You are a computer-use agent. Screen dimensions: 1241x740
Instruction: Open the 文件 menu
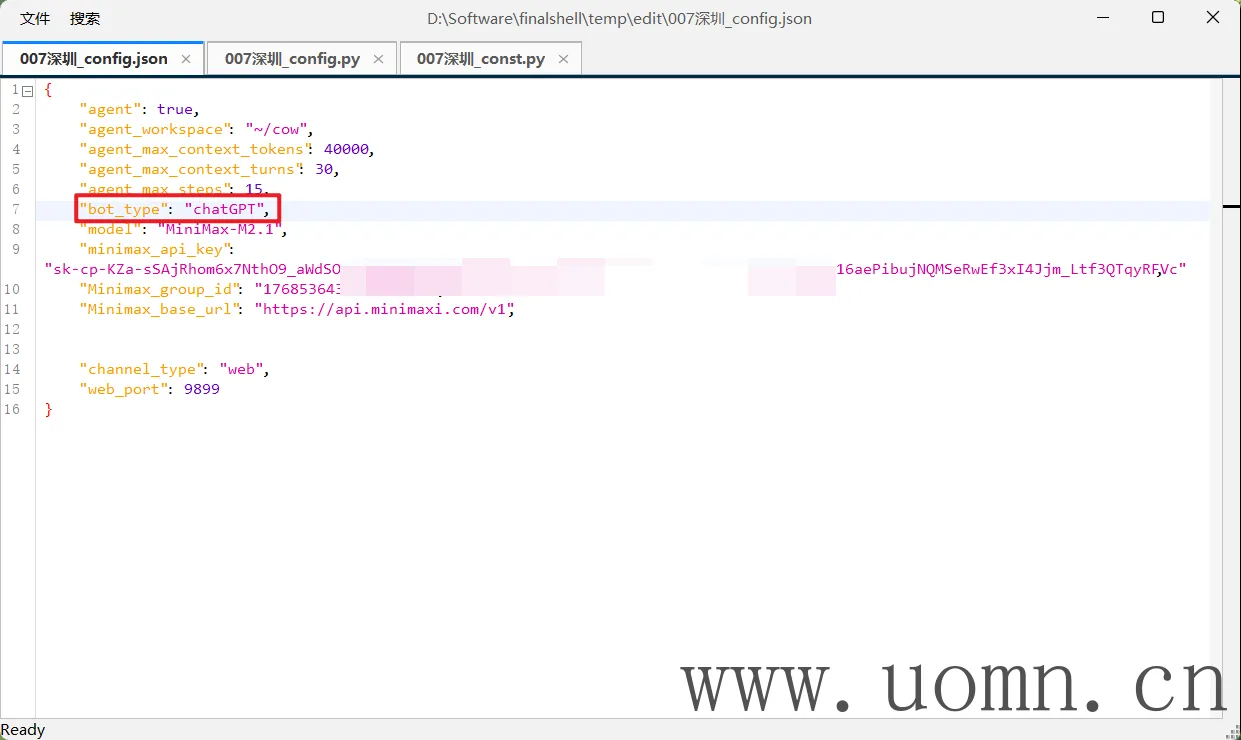pos(35,19)
